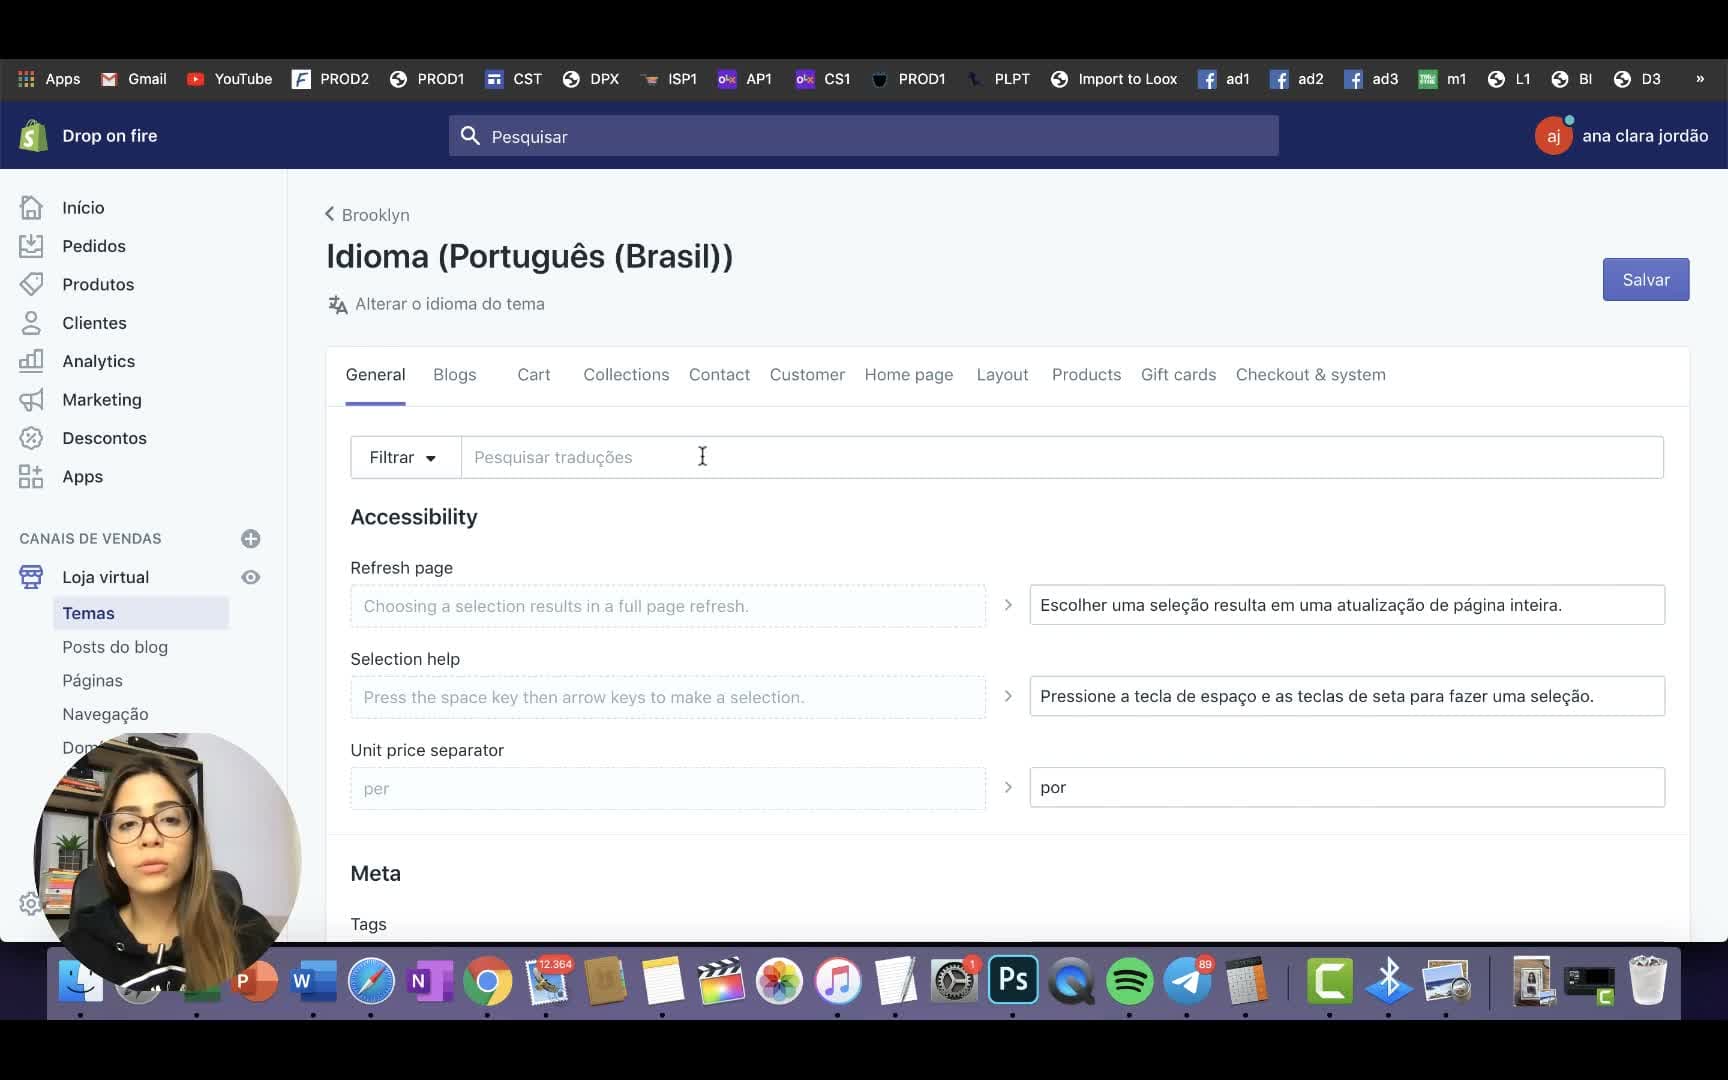Add a sales channel plus icon
Screen dimensions: 1728x1080
251,539
